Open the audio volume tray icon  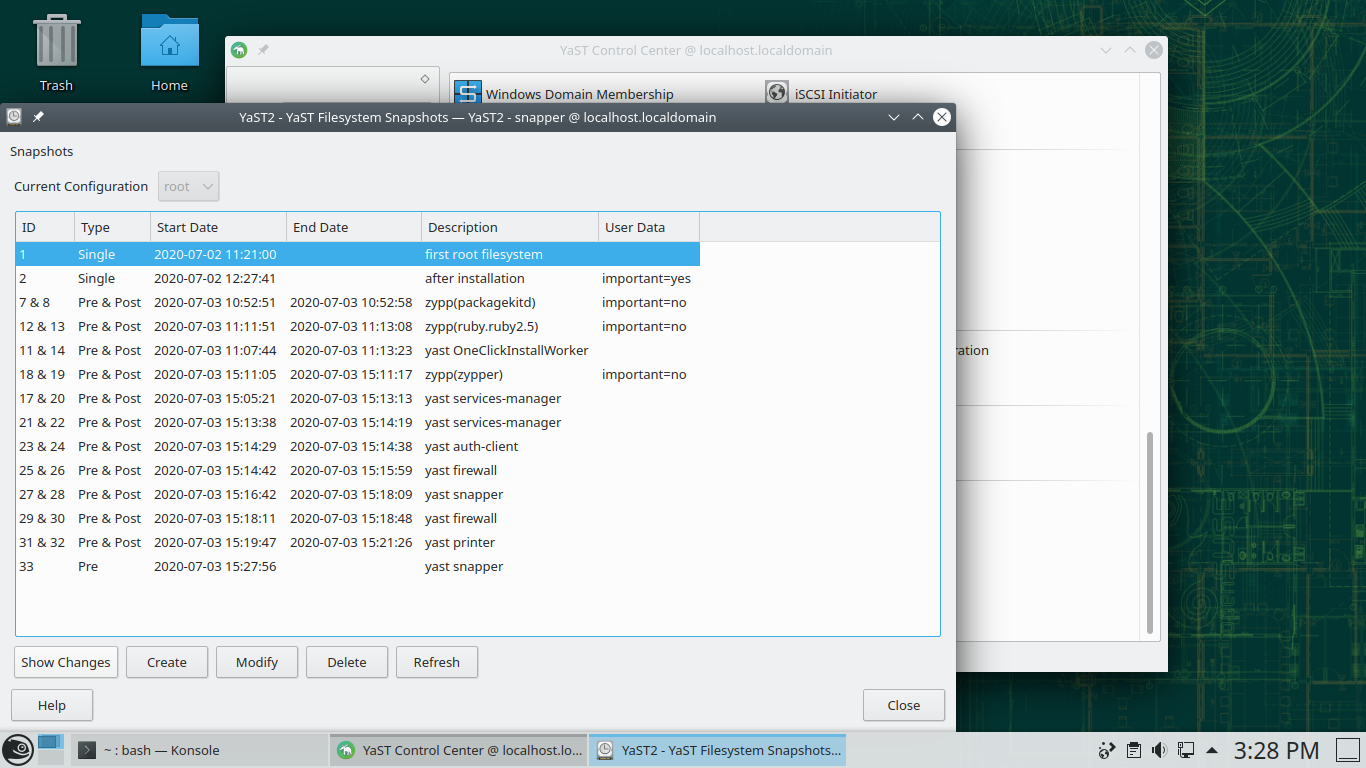pyautogui.click(x=1160, y=750)
